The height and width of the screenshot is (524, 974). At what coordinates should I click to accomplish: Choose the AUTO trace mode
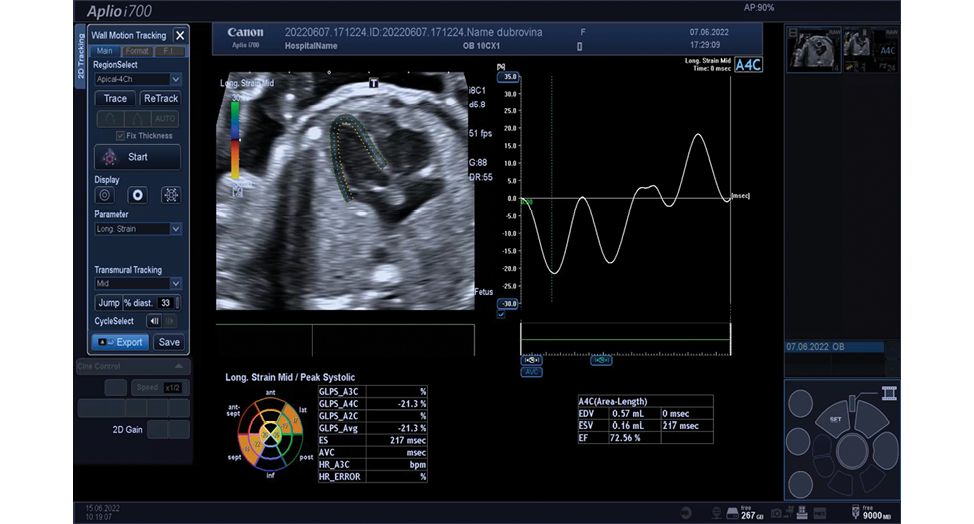coord(165,119)
